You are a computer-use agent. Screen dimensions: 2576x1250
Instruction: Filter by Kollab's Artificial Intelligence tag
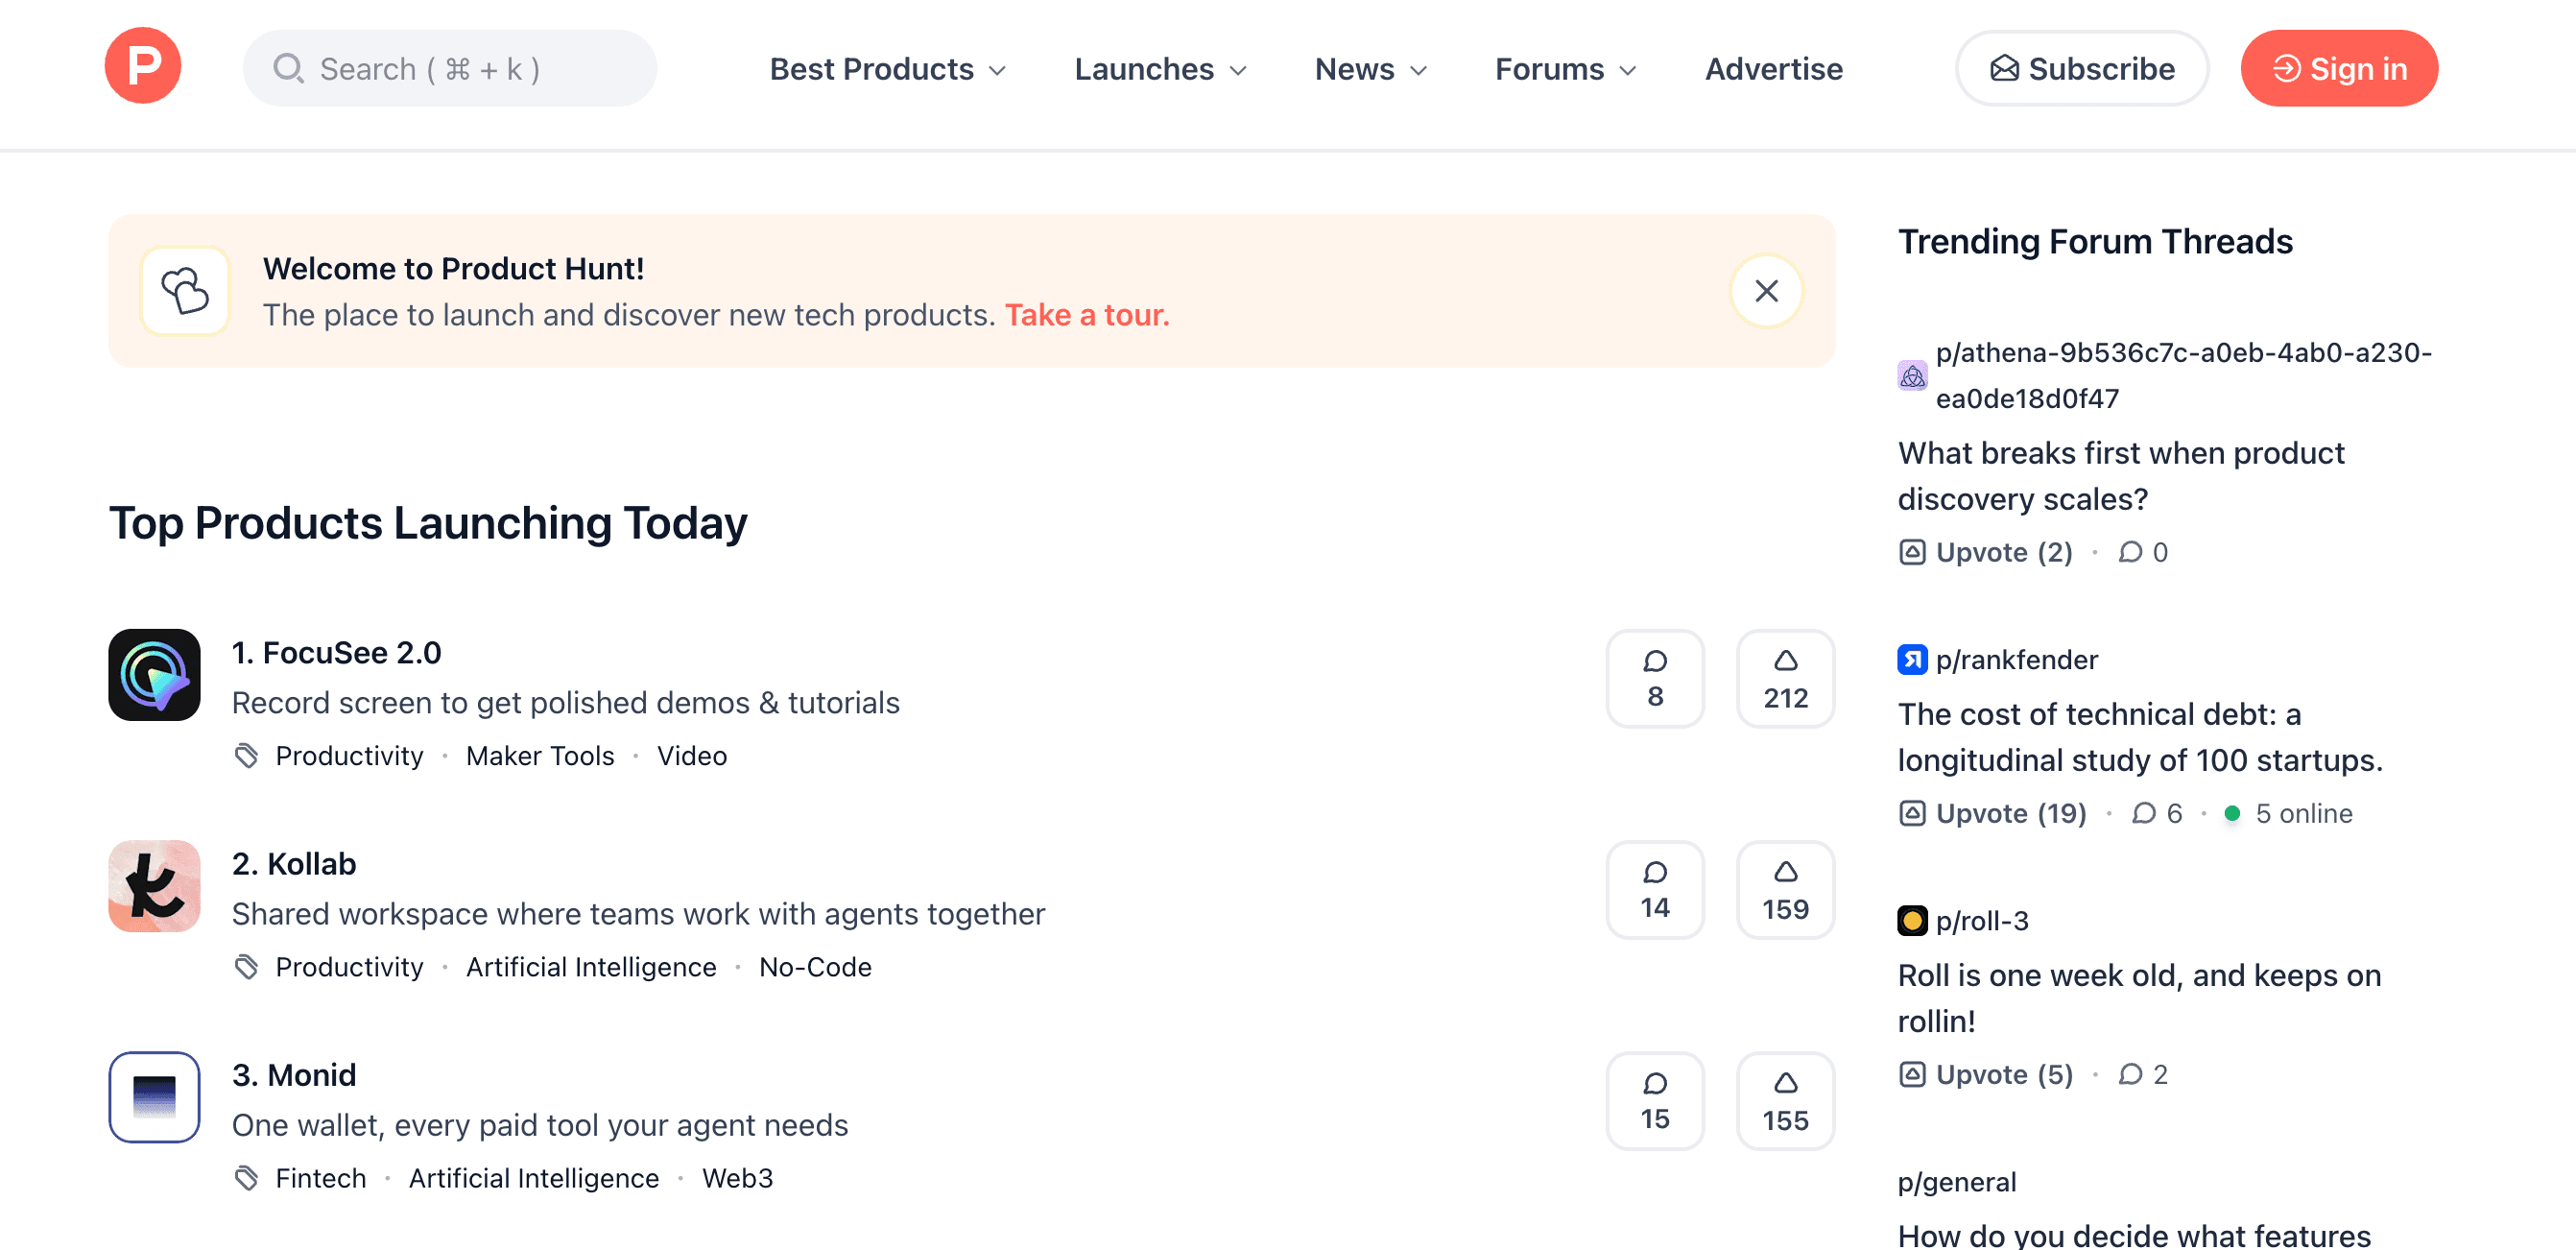coord(591,967)
